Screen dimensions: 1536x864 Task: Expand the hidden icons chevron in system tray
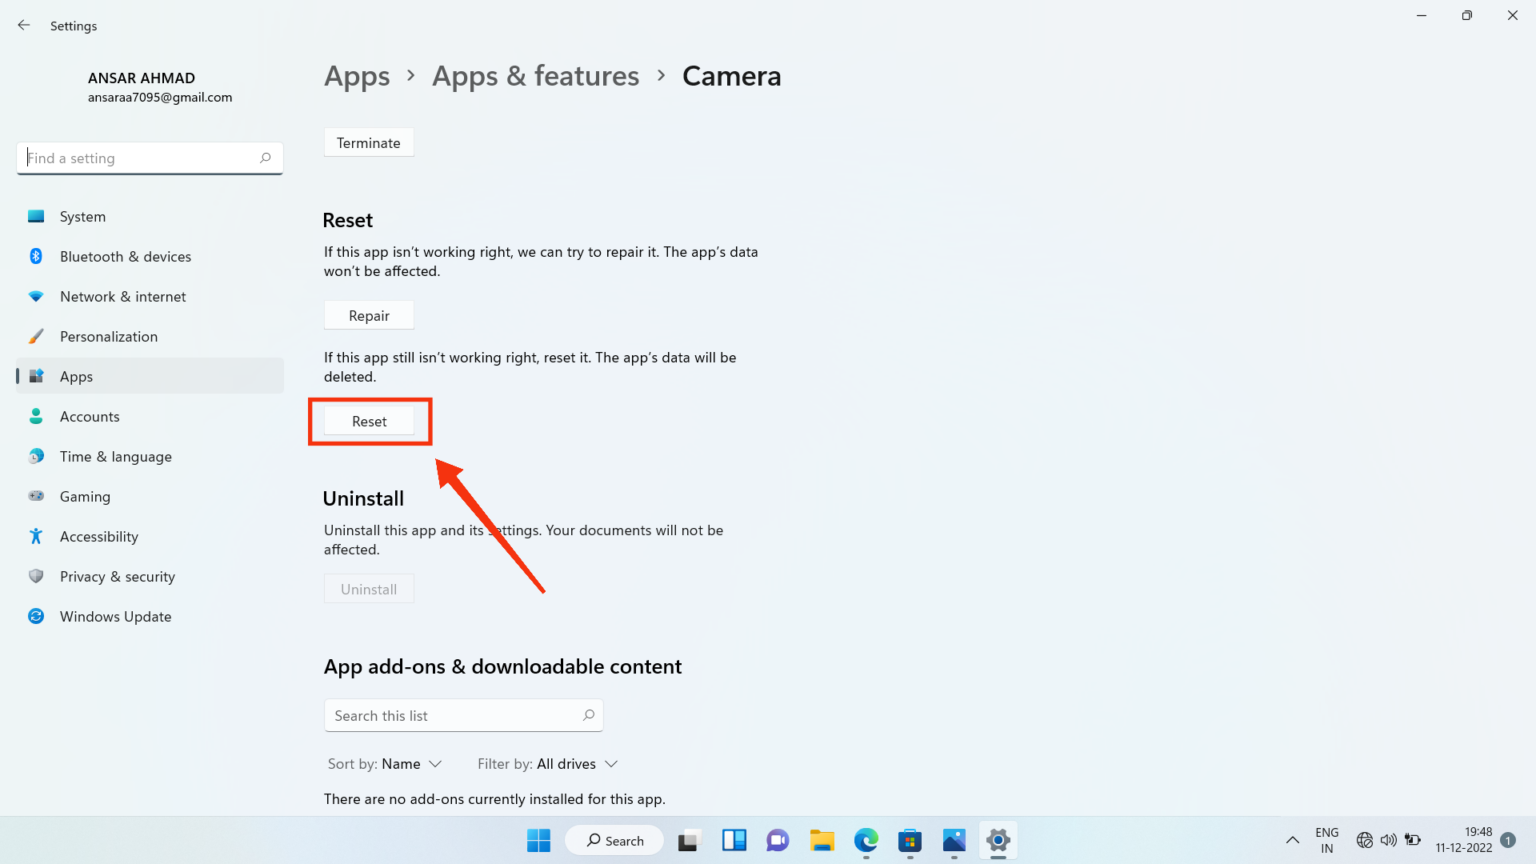pos(1292,841)
